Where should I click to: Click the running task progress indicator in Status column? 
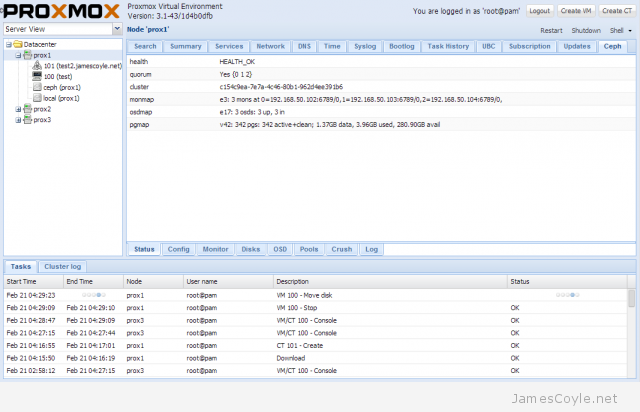[567, 295]
